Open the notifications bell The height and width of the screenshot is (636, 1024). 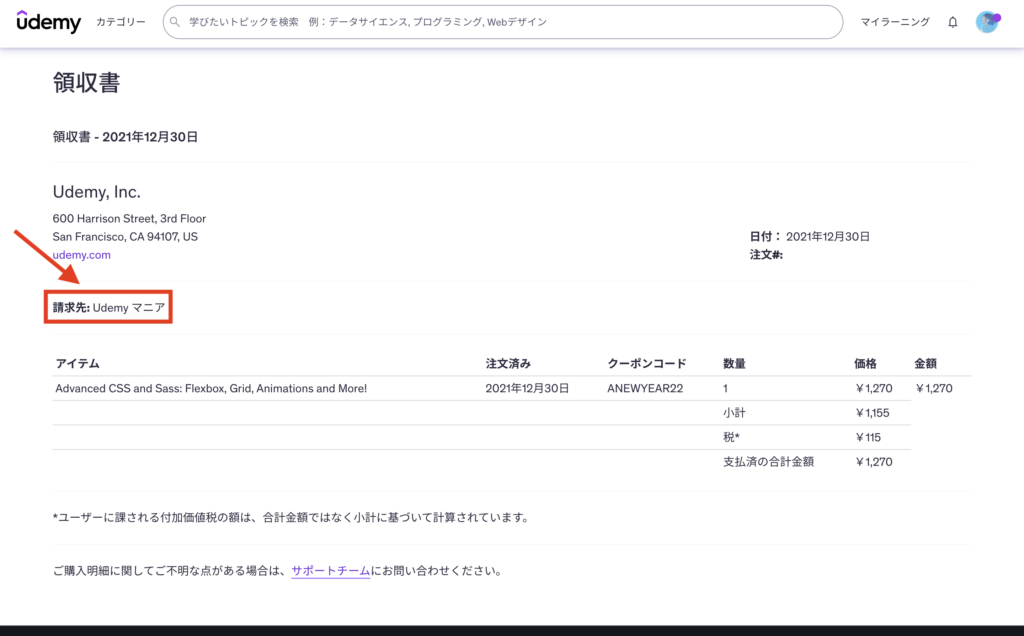952,22
